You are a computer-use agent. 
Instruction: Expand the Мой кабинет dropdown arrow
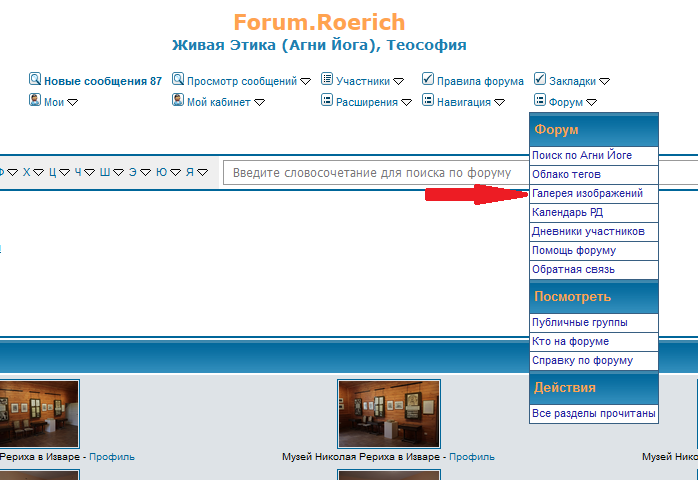(x=259, y=102)
